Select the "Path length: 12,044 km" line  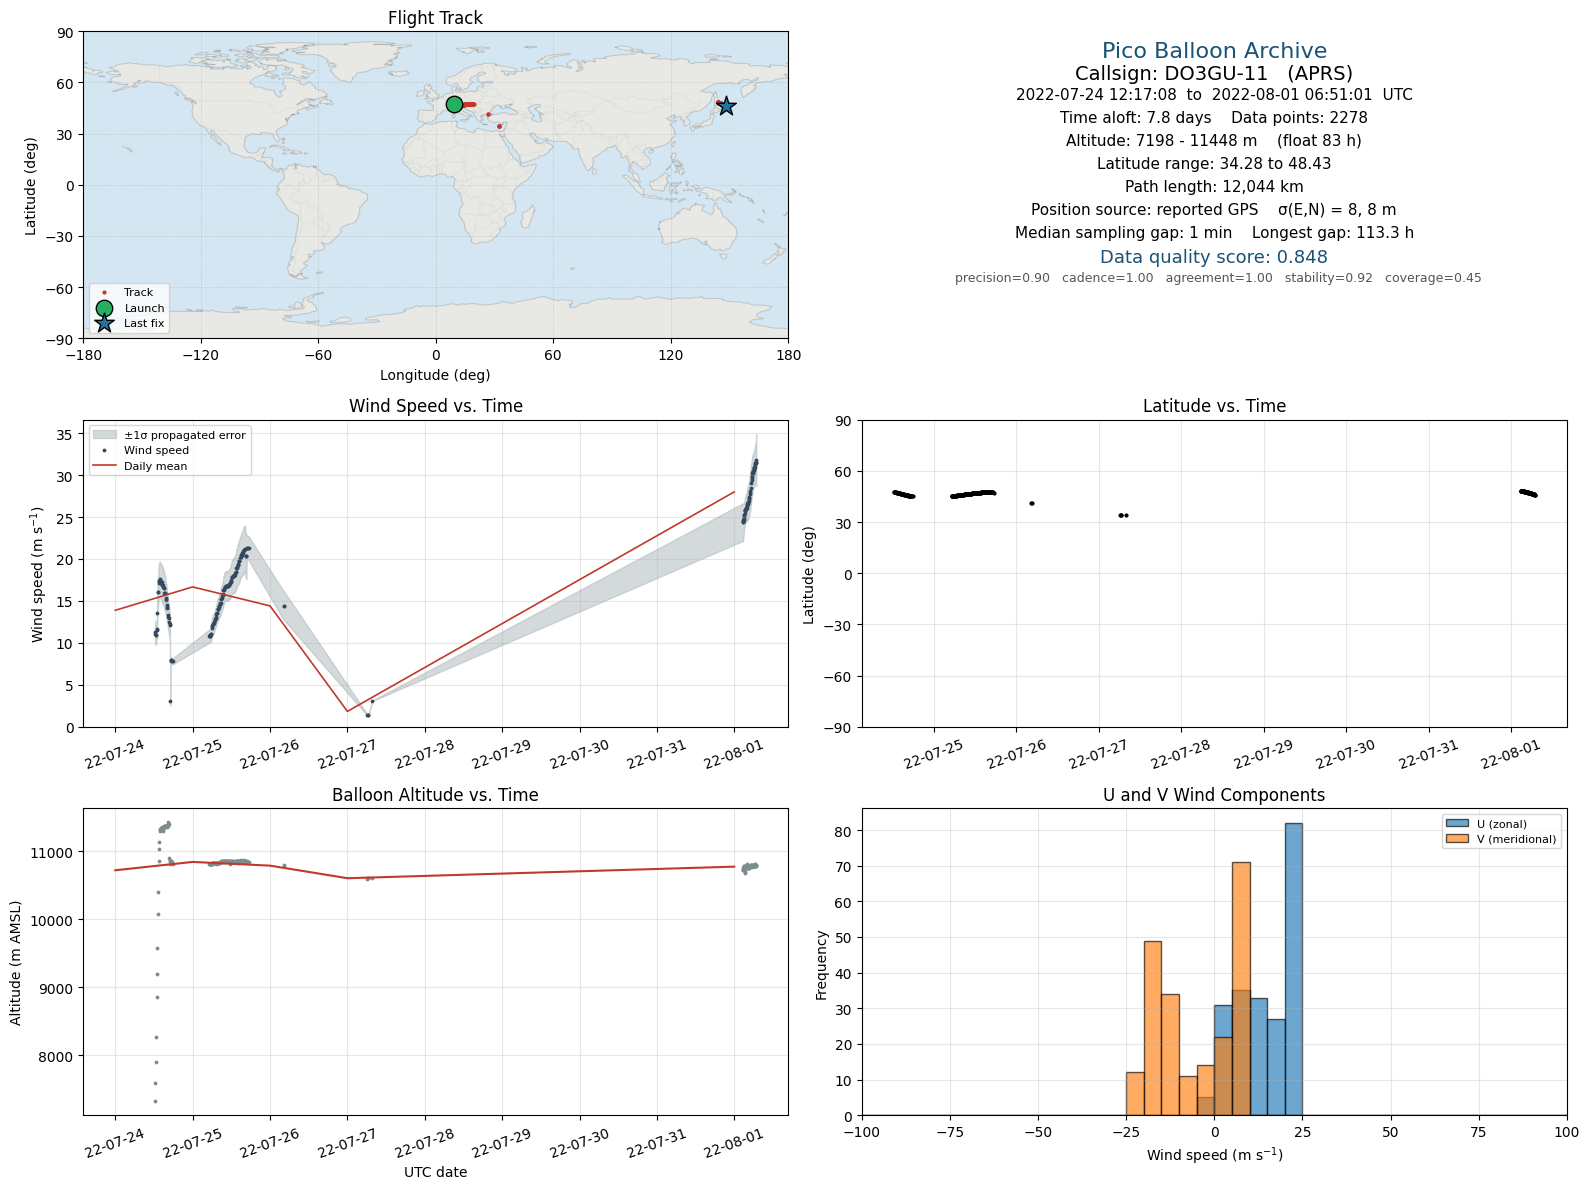(1214, 187)
